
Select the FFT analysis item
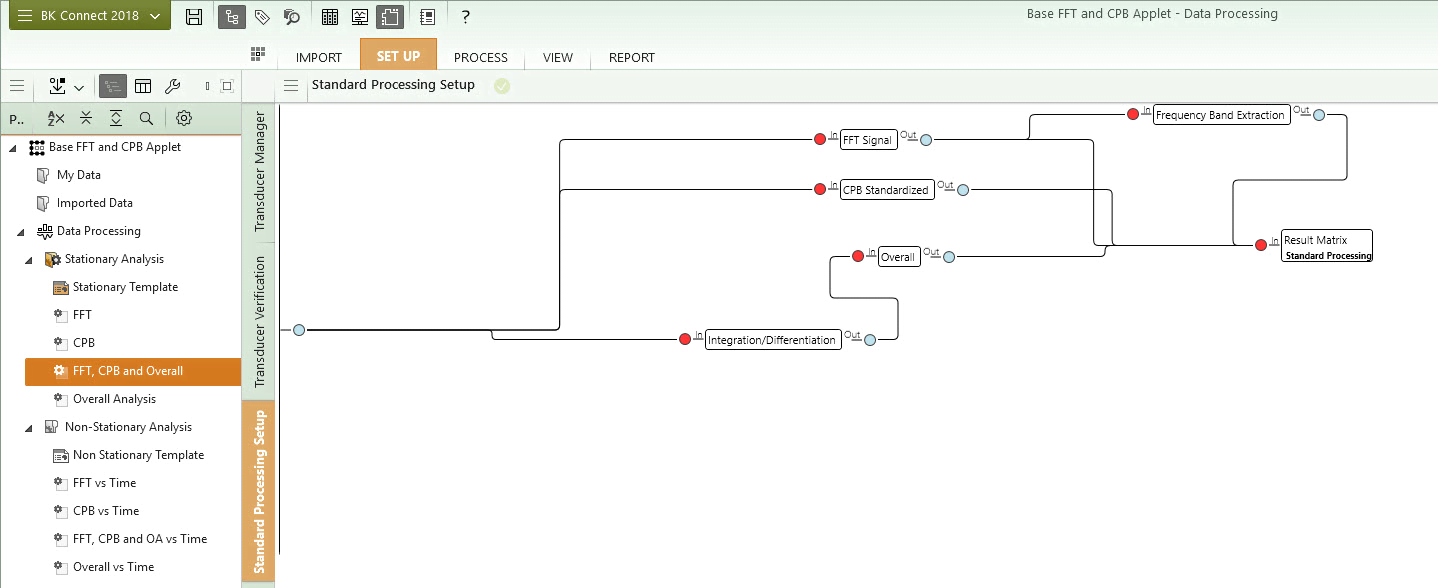click(82, 315)
